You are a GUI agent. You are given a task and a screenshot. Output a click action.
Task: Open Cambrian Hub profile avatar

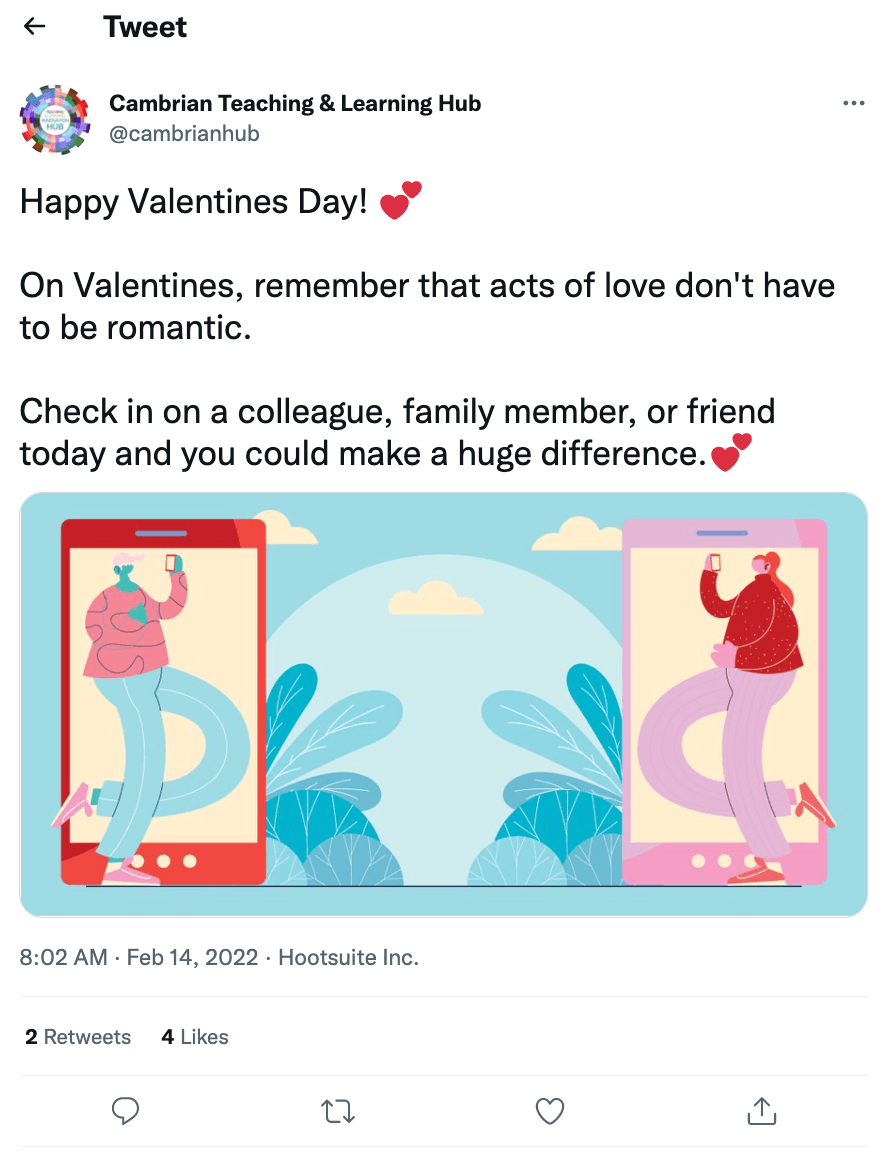(55, 118)
